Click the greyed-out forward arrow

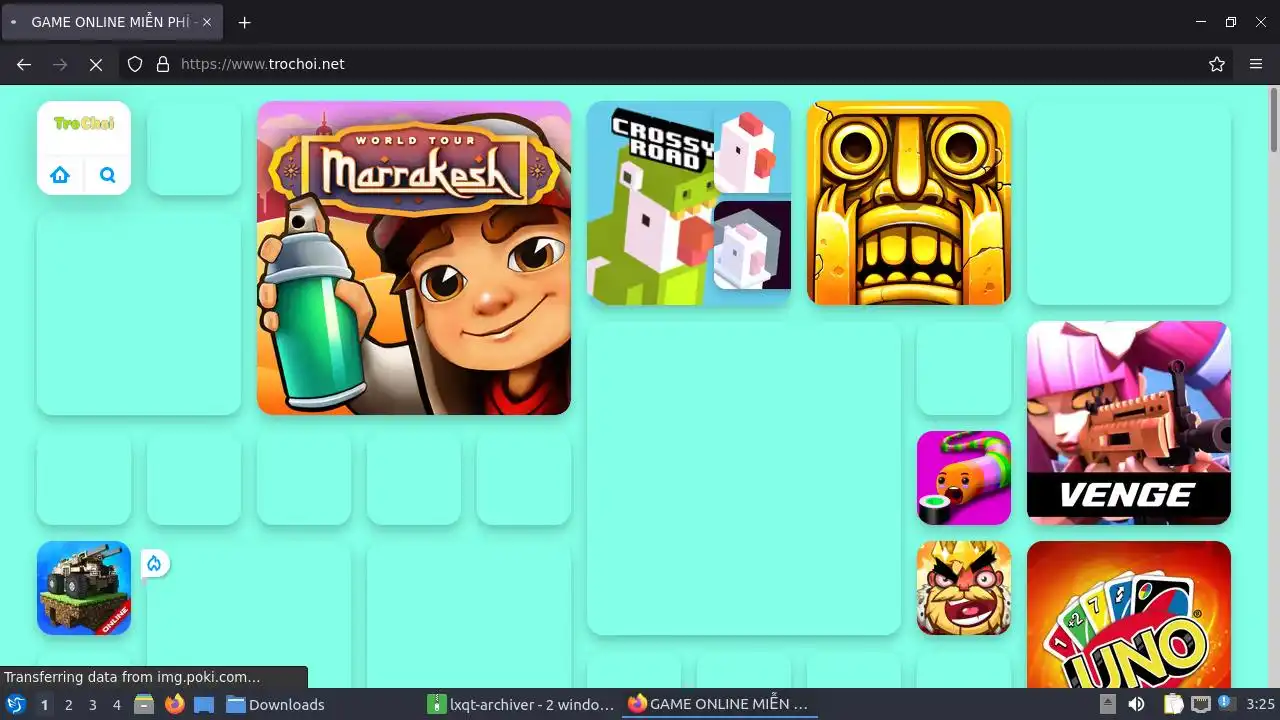click(60, 64)
